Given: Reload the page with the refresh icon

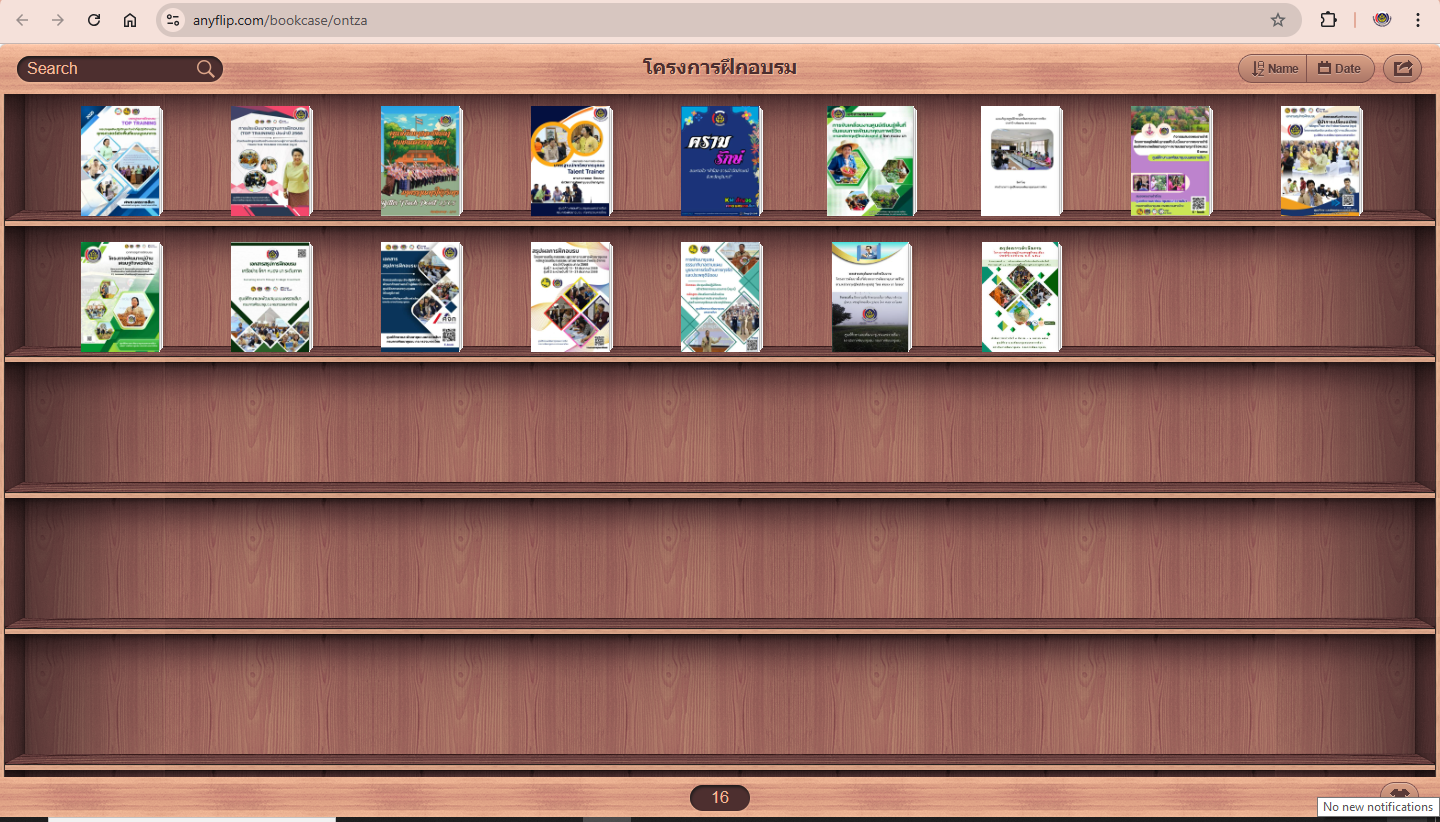Looking at the screenshot, I should click(94, 20).
